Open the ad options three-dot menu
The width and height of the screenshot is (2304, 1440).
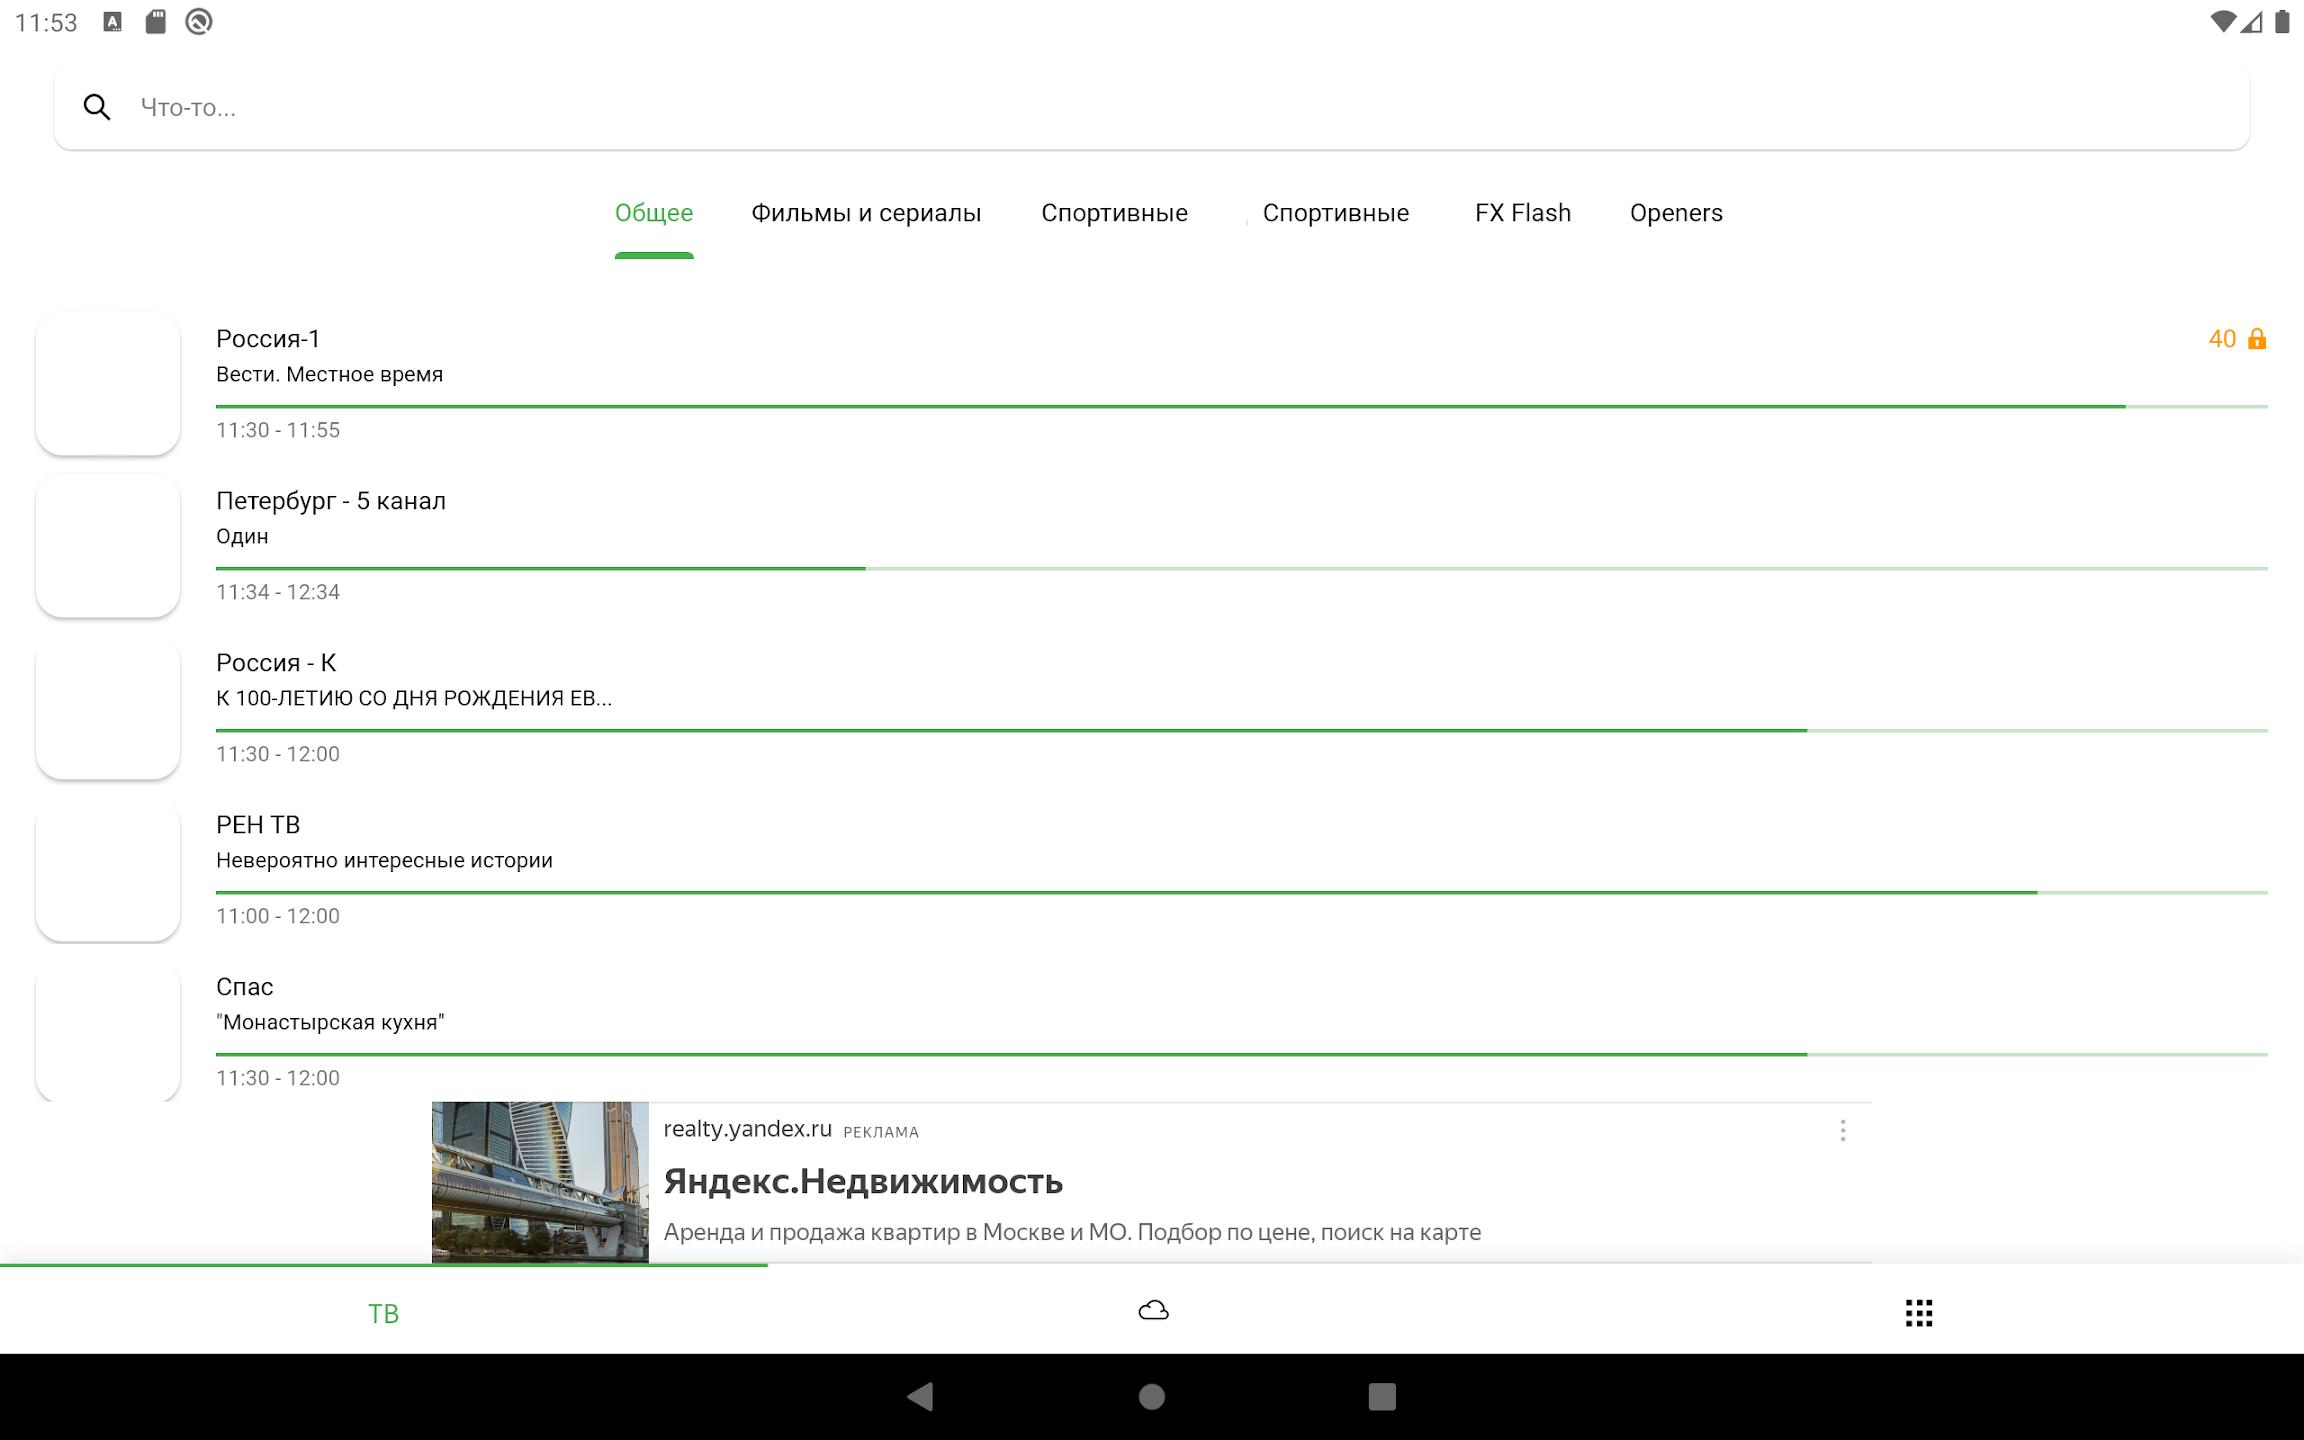pyautogui.click(x=1843, y=1131)
